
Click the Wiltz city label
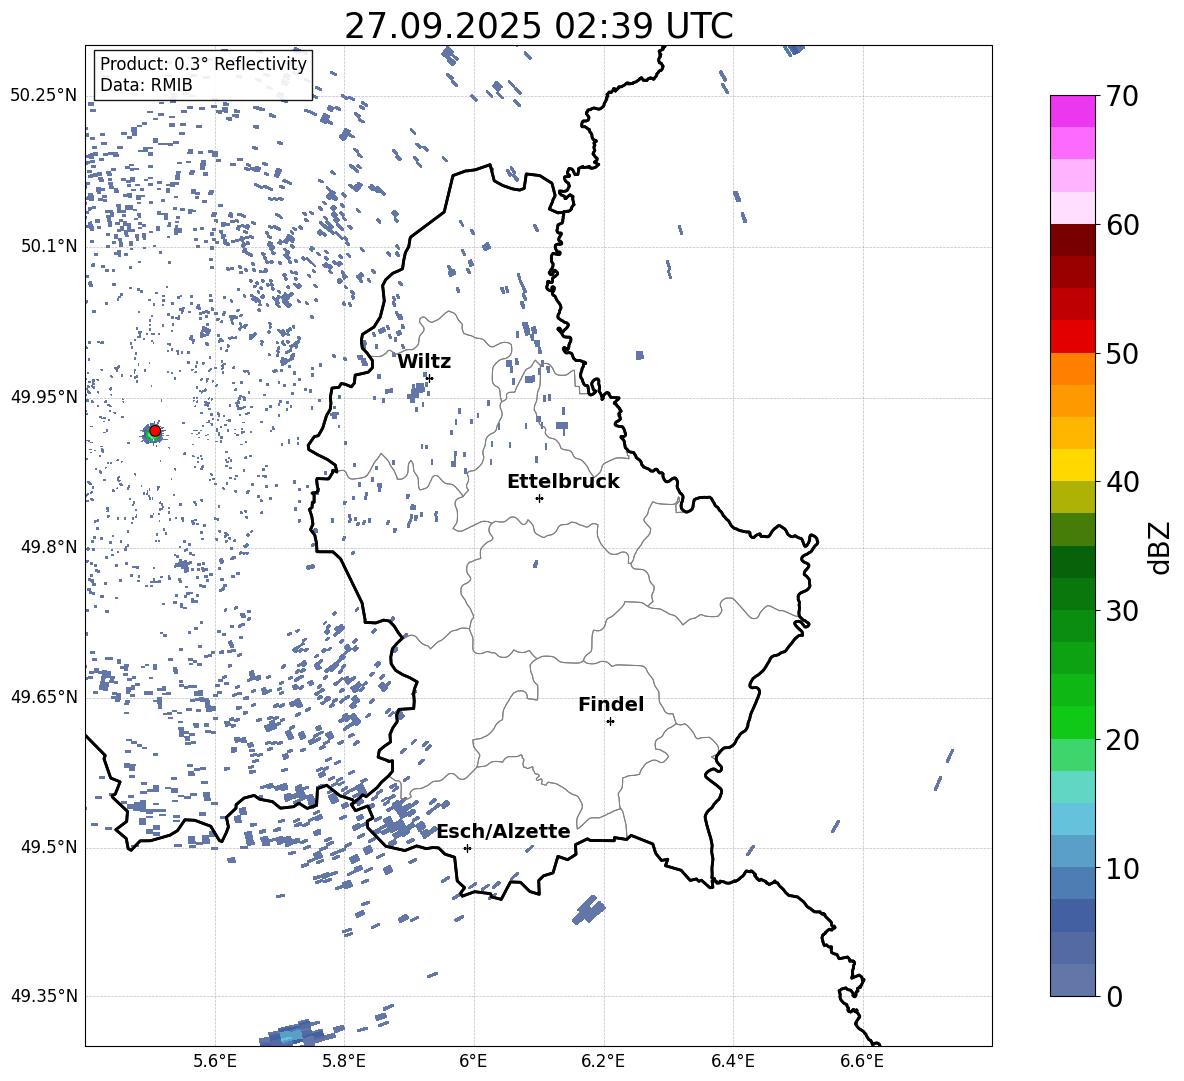pyautogui.click(x=424, y=362)
